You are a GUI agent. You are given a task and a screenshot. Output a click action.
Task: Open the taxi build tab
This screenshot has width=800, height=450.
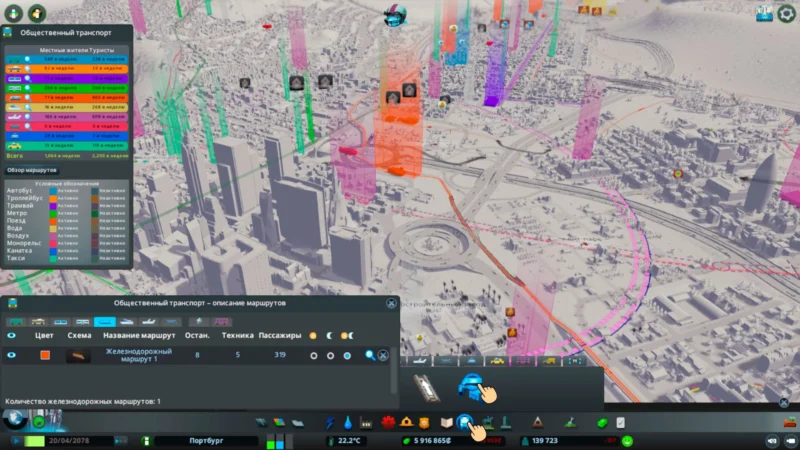click(x=497, y=361)
